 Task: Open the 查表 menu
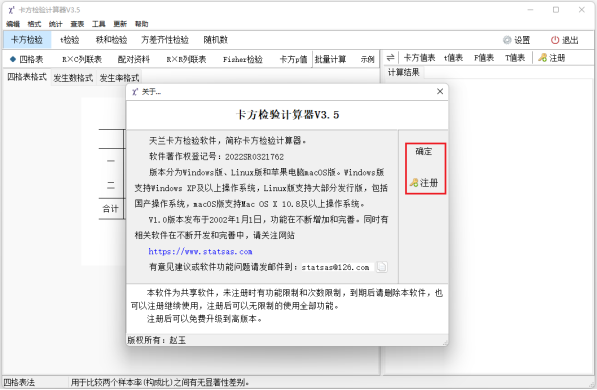(77, 24)
